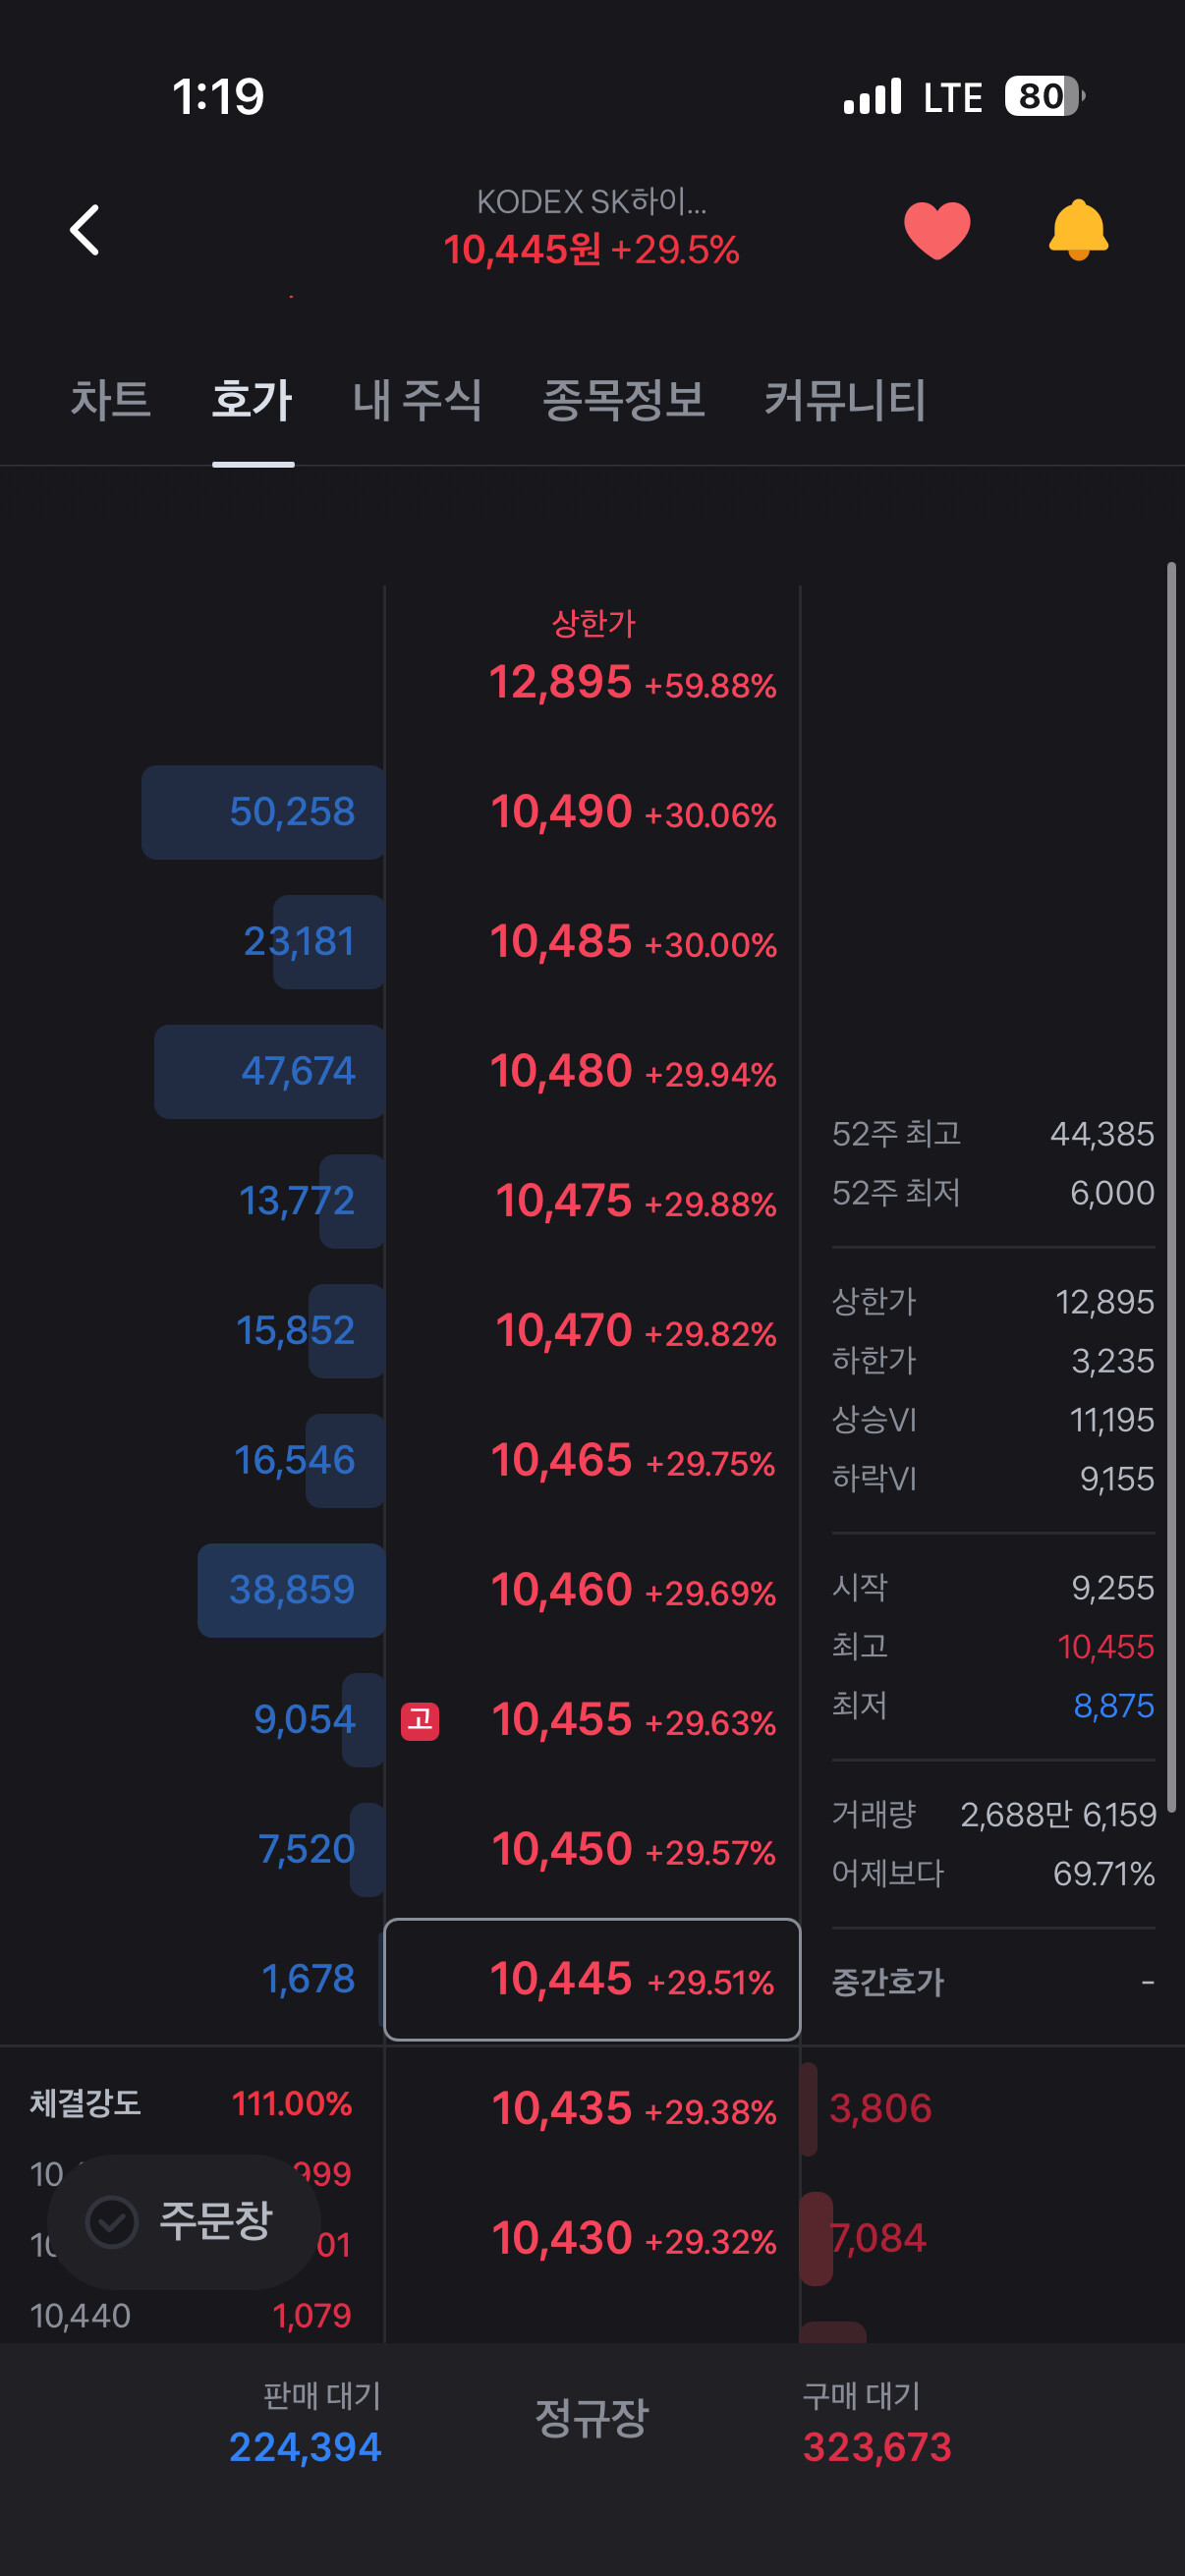The height and width of the screenshot is (2576, 1185).
Task: Go to the 종목정보 tab
Action: 623,400
